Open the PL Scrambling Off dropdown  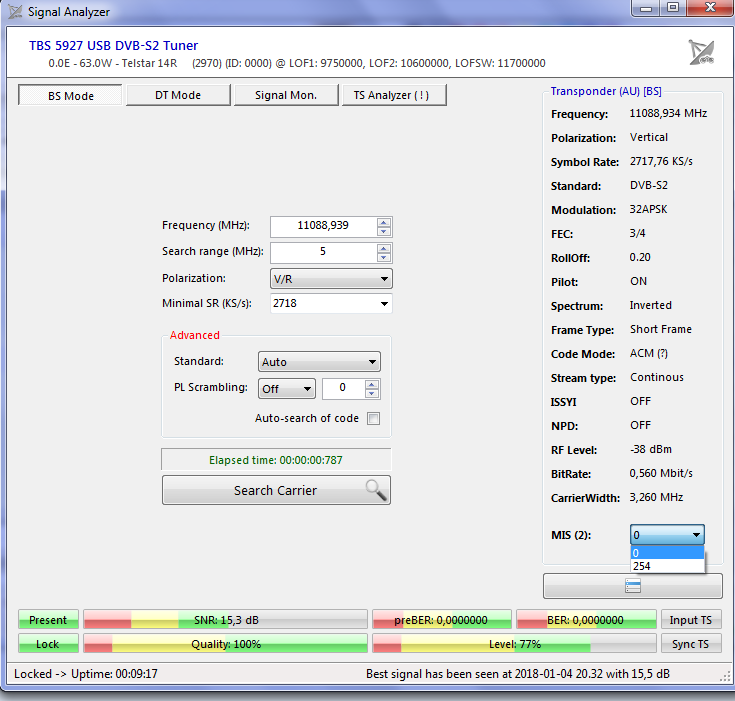tap(287, 389)
